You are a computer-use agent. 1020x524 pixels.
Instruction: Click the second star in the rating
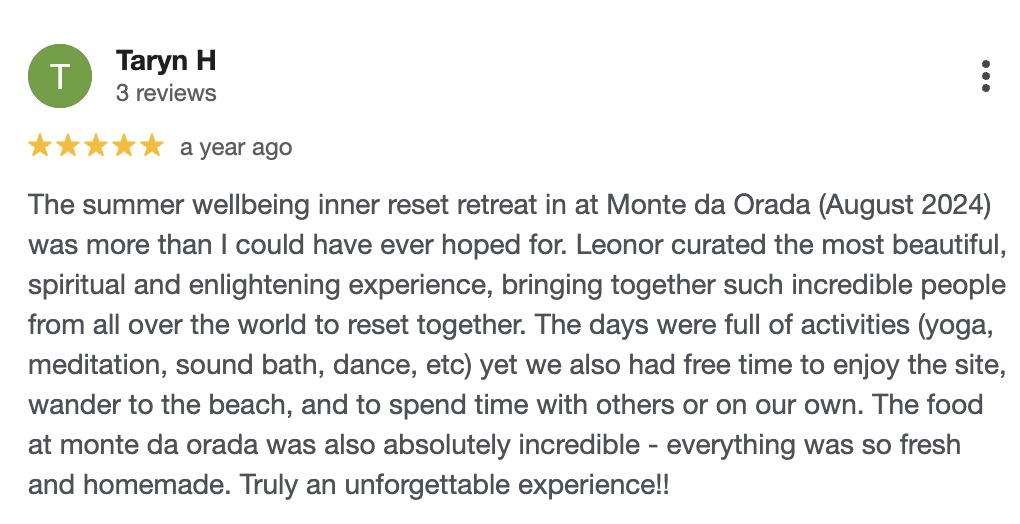coord(68,147)
